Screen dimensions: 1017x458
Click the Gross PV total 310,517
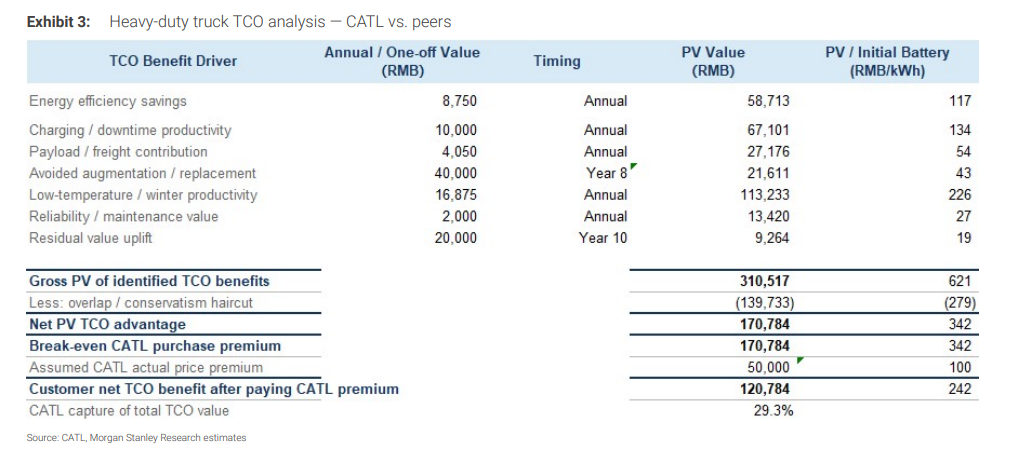click(x=763, y=282)
